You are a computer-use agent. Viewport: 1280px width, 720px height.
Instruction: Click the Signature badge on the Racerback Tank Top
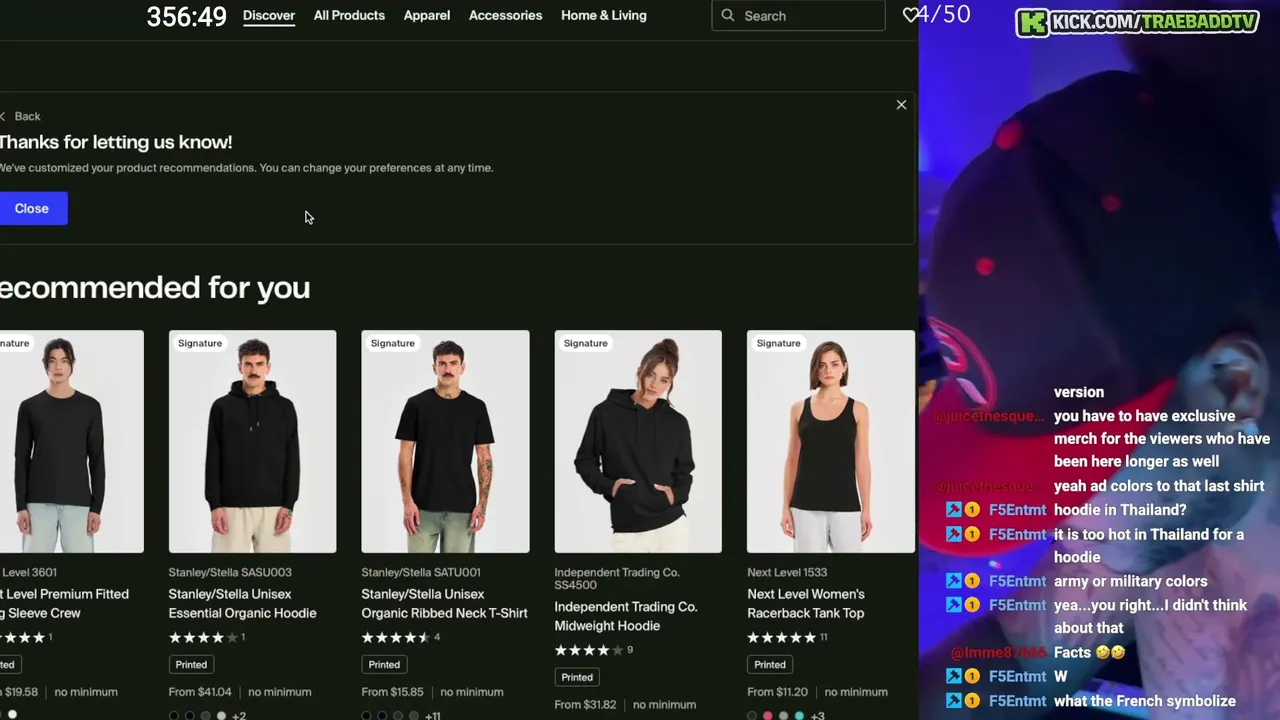(x=778, y=343)
